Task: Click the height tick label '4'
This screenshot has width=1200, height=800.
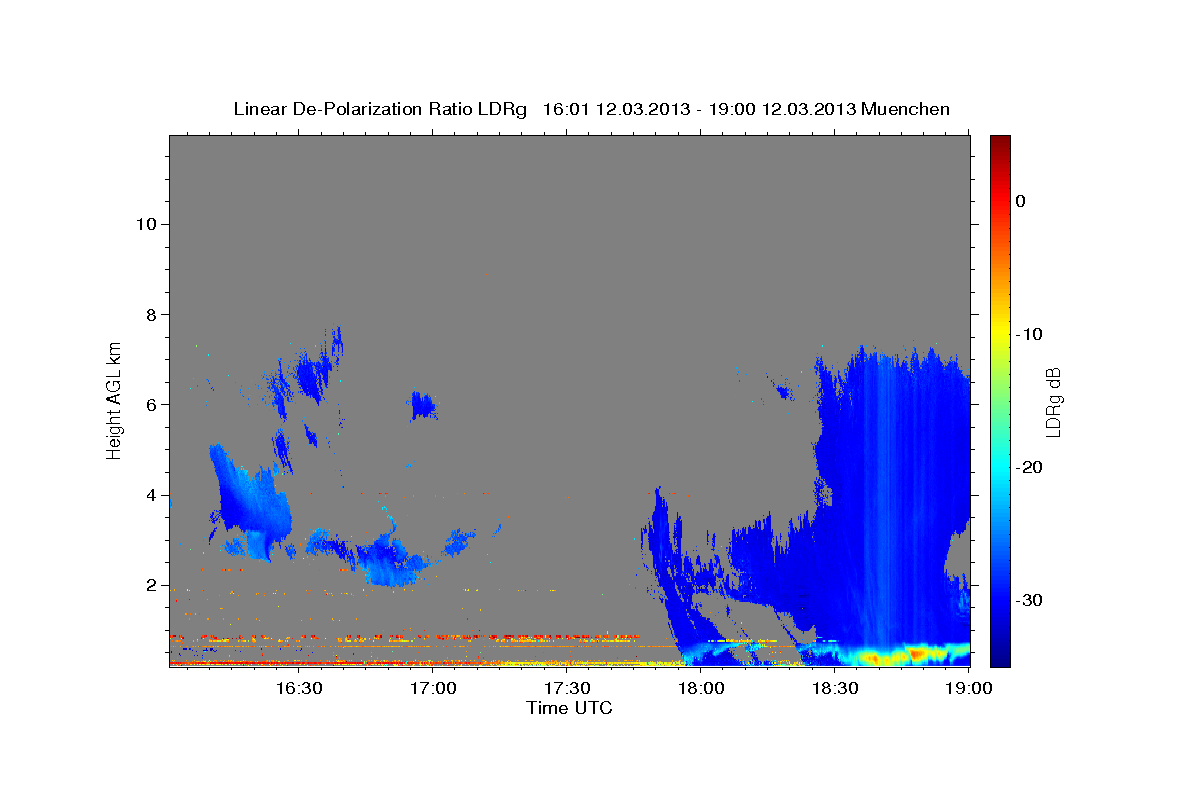Action: 150,495
